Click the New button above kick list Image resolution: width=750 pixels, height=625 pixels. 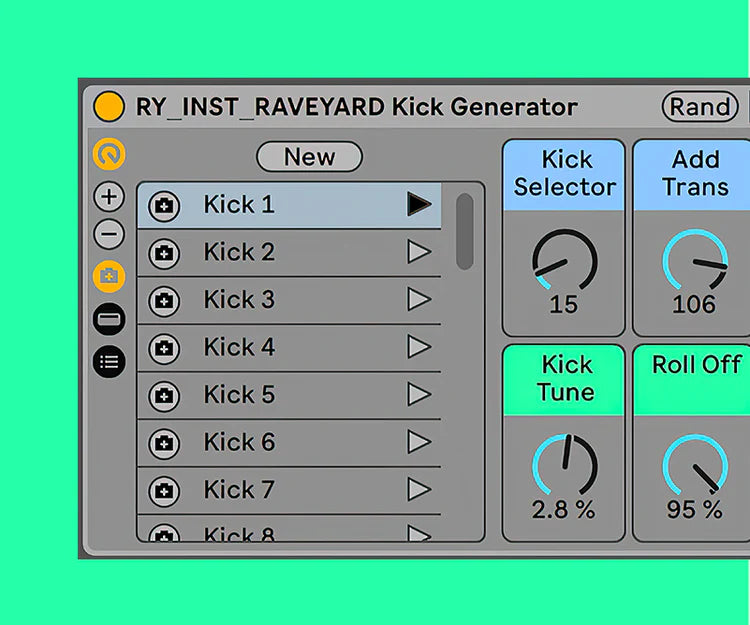309,156
